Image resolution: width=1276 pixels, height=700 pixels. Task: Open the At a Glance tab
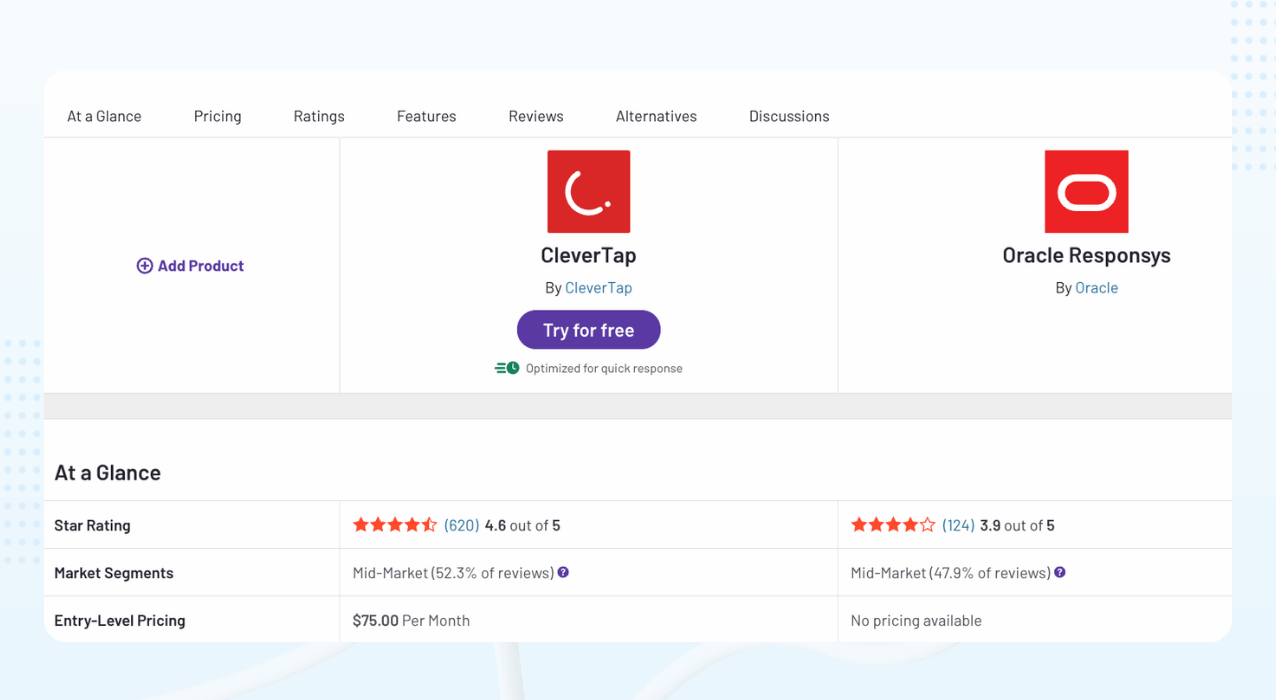[x=104, y=116]
